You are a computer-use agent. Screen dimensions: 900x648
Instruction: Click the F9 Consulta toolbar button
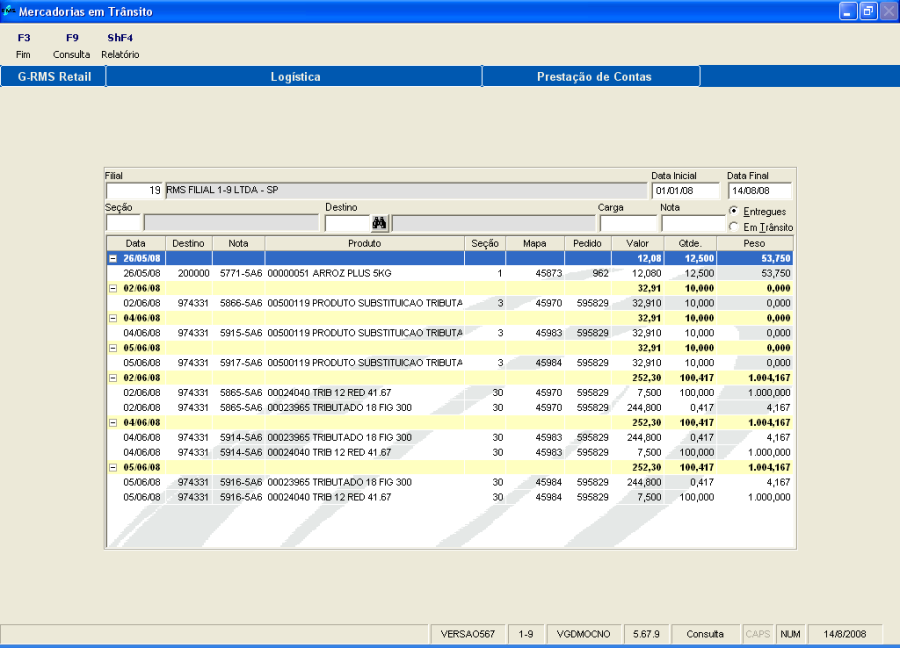[x=72, y=46]
